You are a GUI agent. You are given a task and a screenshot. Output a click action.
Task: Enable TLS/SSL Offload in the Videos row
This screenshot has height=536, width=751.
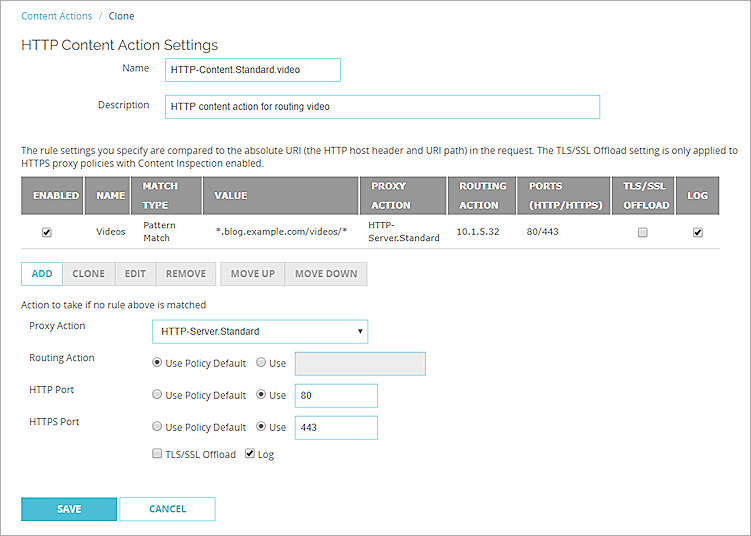[643, 233]
